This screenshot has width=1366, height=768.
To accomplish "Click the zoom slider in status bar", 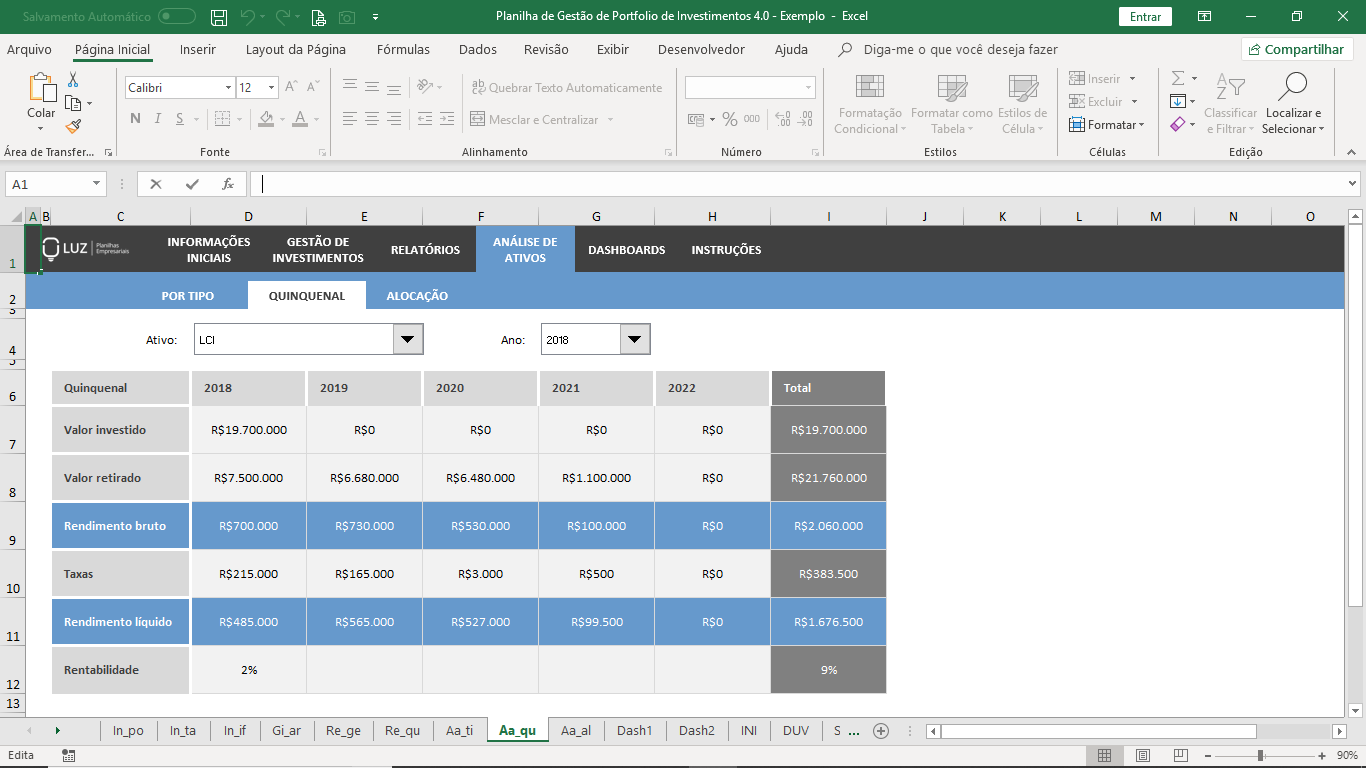I will [x=1260, y=755].
